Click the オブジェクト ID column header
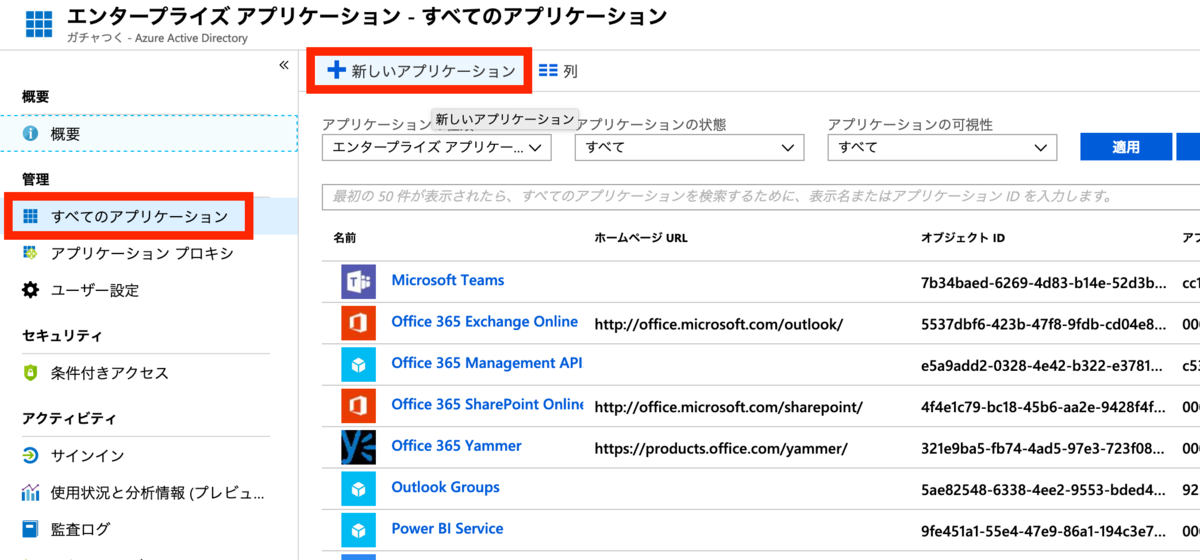The height and width of the screenshot is (560, 1200). tap(962, 238)
